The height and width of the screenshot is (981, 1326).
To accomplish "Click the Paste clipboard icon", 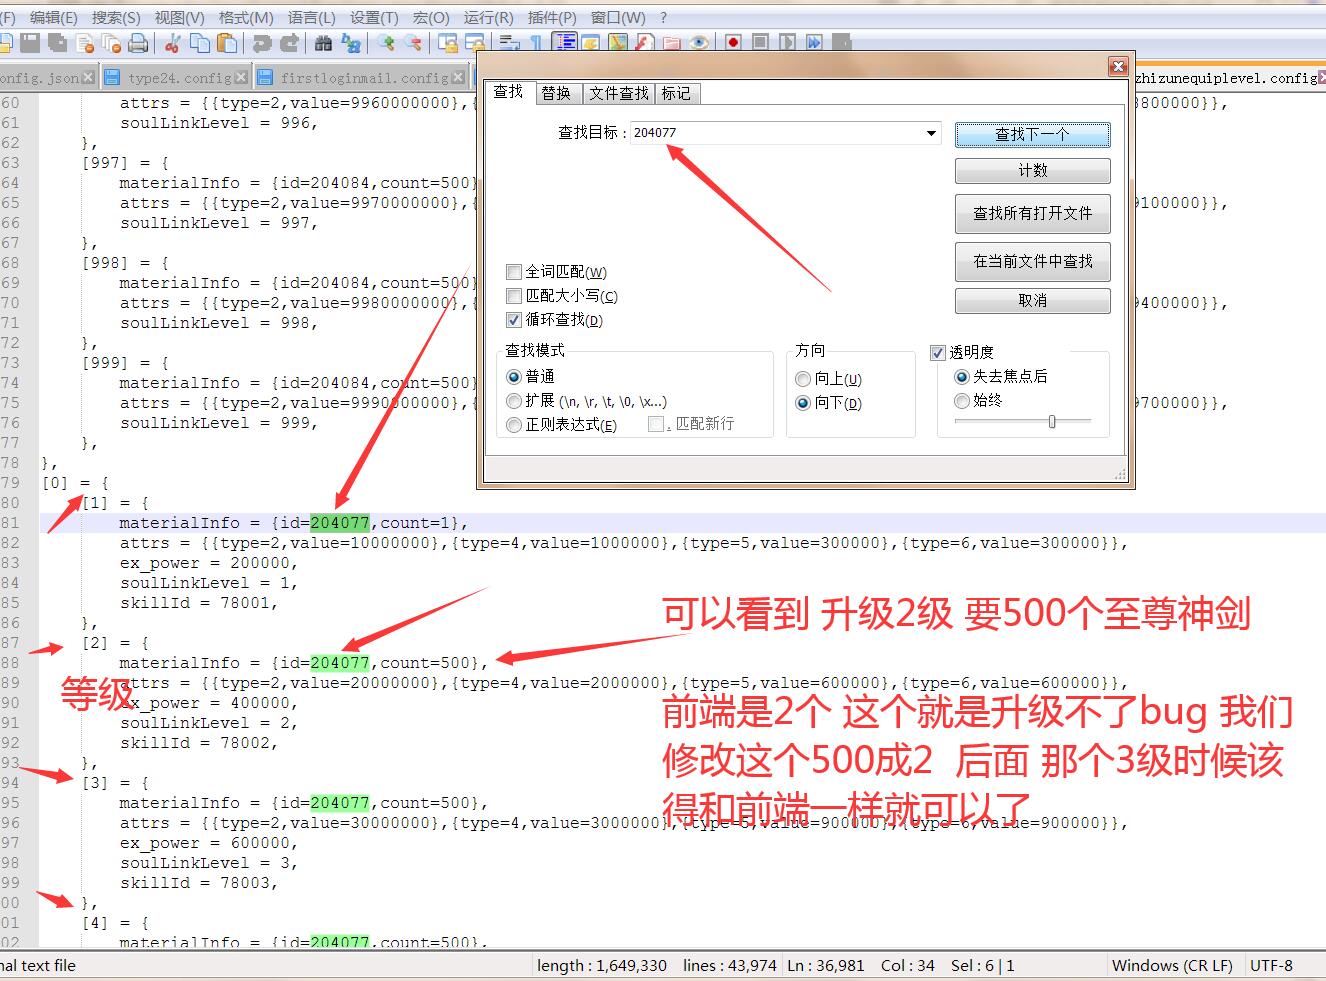I will [x=227, y=43].
